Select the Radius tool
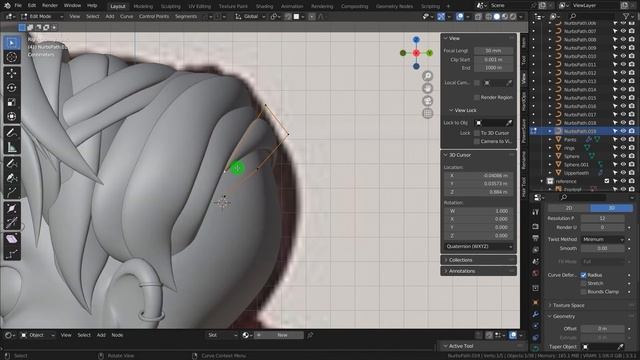640x360 pixels. coord(12,208)
